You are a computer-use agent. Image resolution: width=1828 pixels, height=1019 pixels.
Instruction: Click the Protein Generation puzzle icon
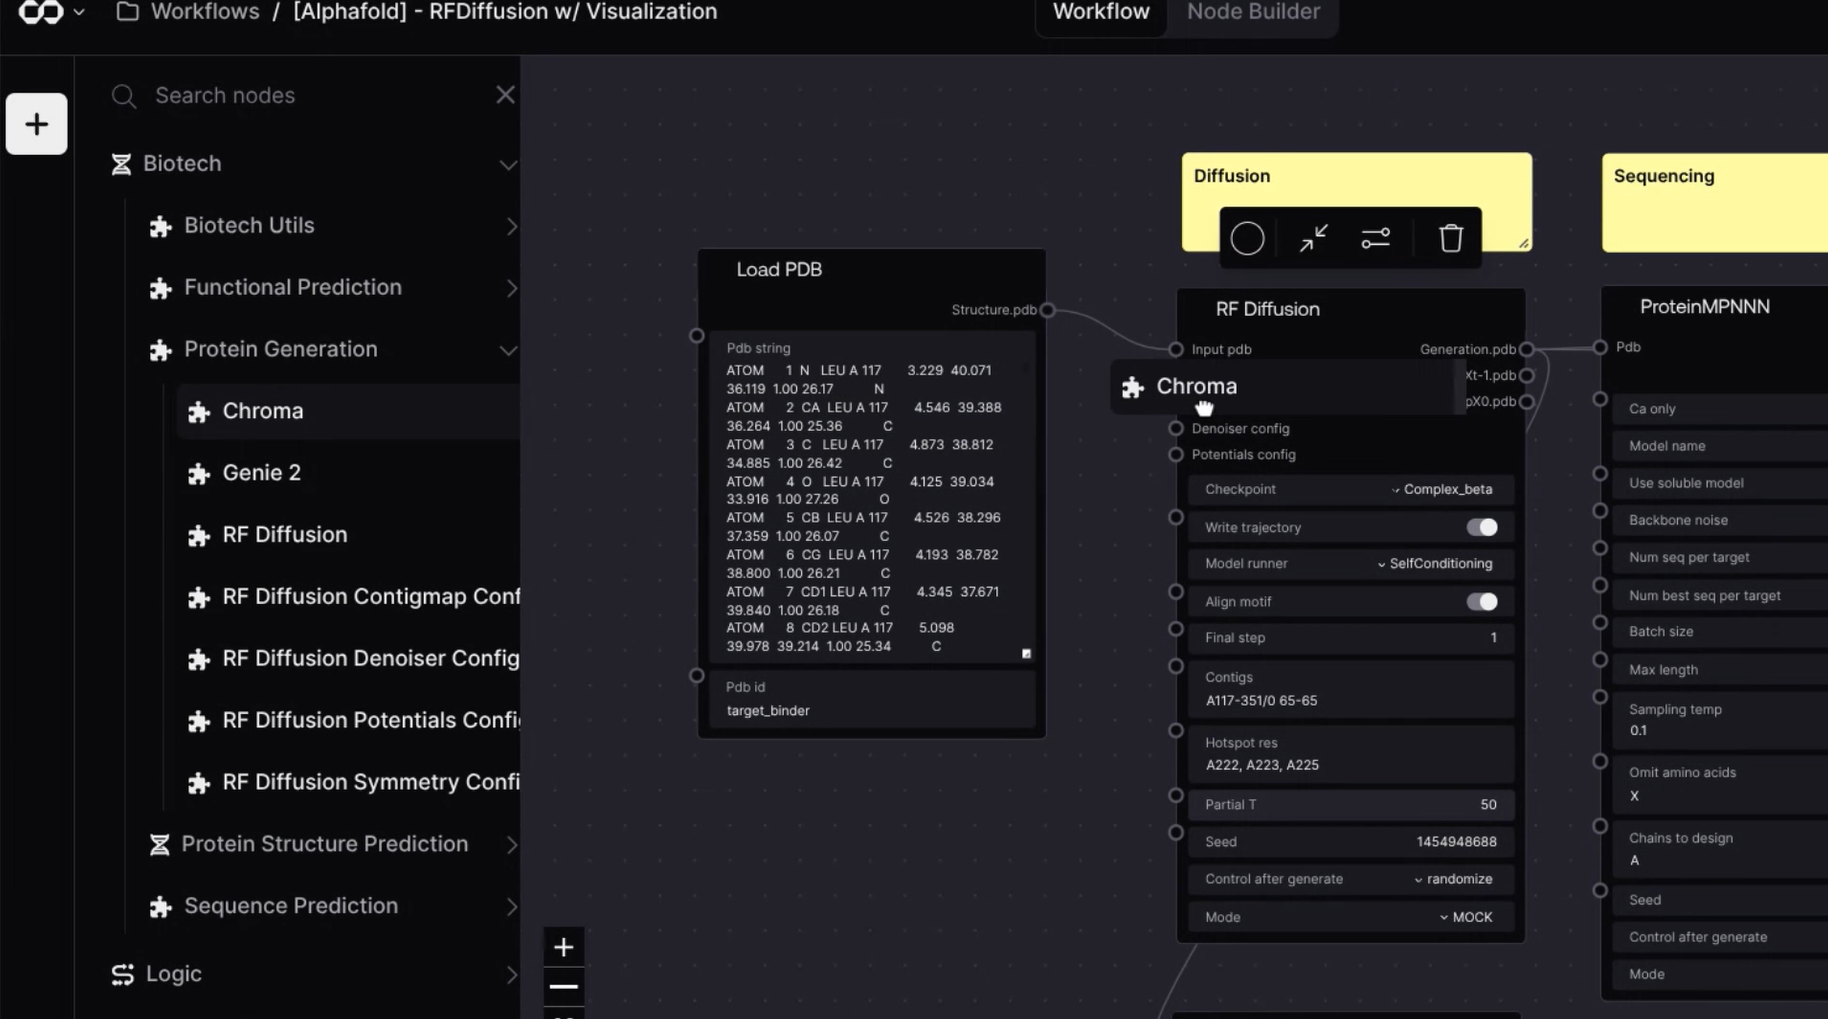[160, 350]
